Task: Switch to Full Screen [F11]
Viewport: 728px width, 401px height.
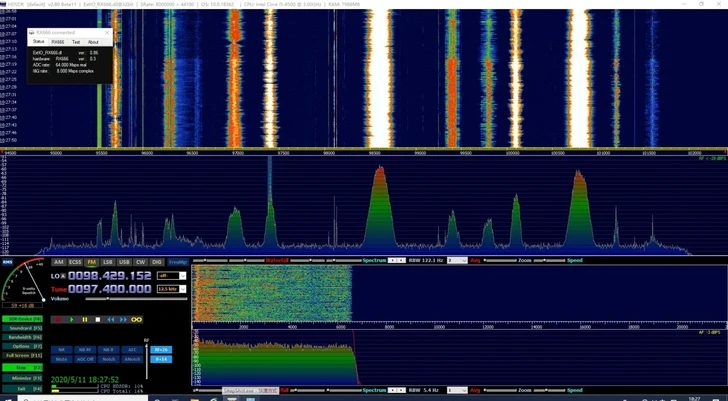Action: [22, 356]
